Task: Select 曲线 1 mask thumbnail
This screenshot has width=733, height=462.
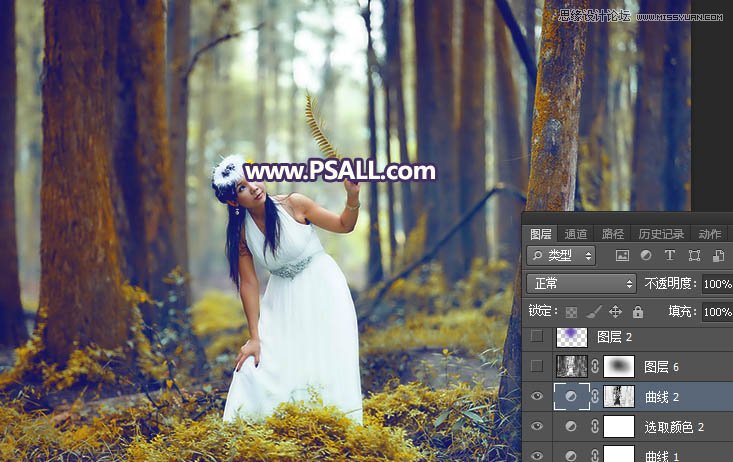Action: point(619,455)
